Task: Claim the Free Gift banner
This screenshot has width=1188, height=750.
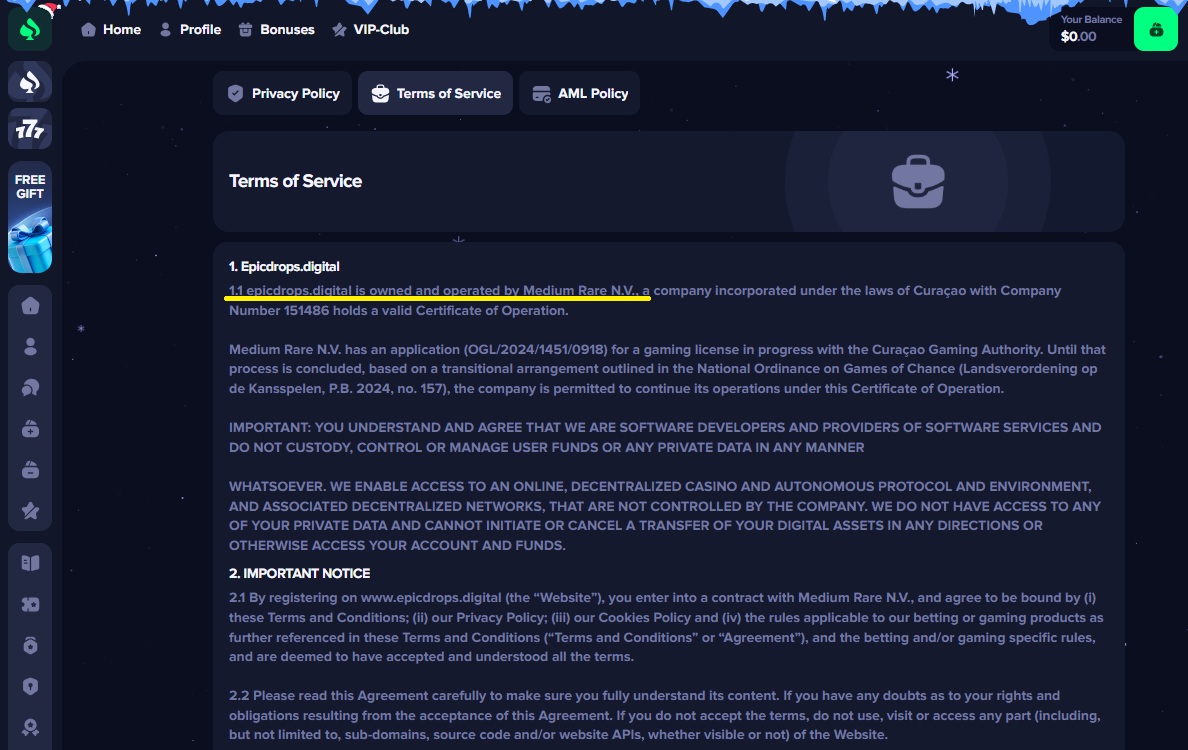Action: (x=30, y=217)
